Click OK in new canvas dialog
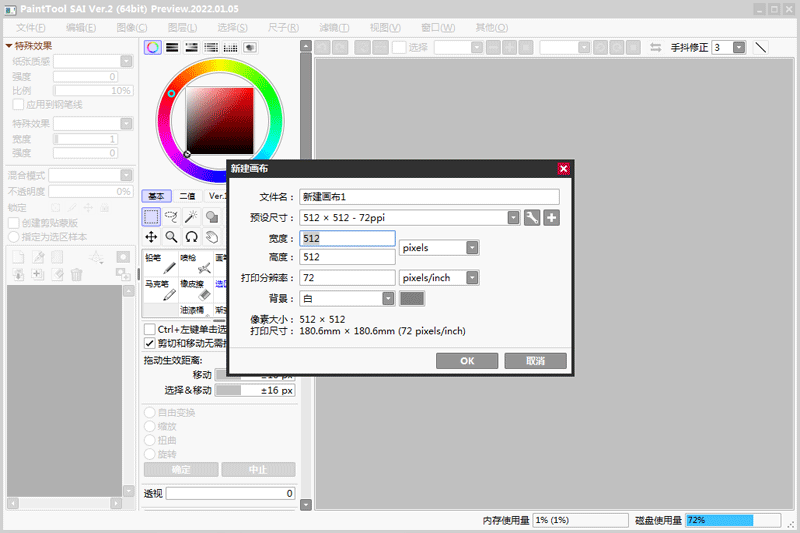Image resolution: width=800 pixels, height=533 pixels. click(467, 361)
